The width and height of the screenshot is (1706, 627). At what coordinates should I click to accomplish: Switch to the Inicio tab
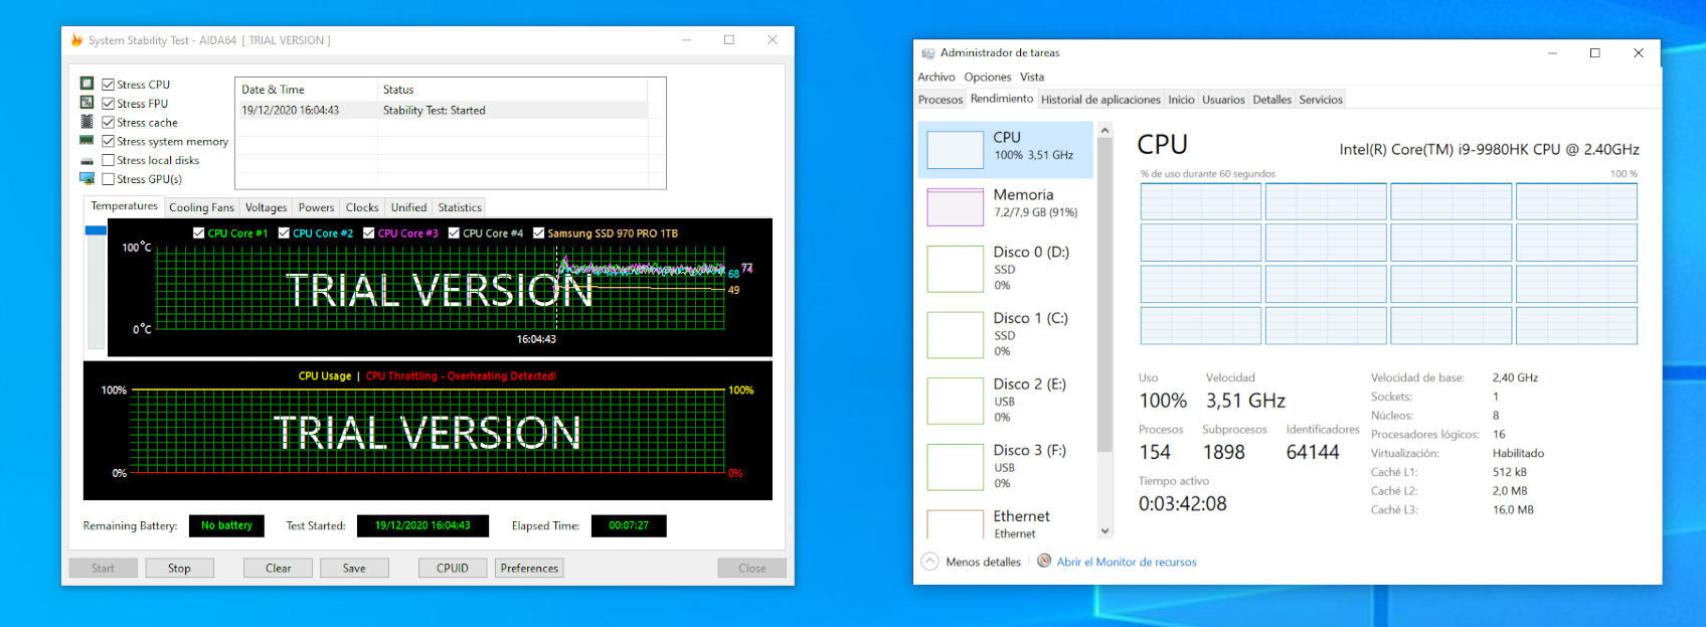1181,99
